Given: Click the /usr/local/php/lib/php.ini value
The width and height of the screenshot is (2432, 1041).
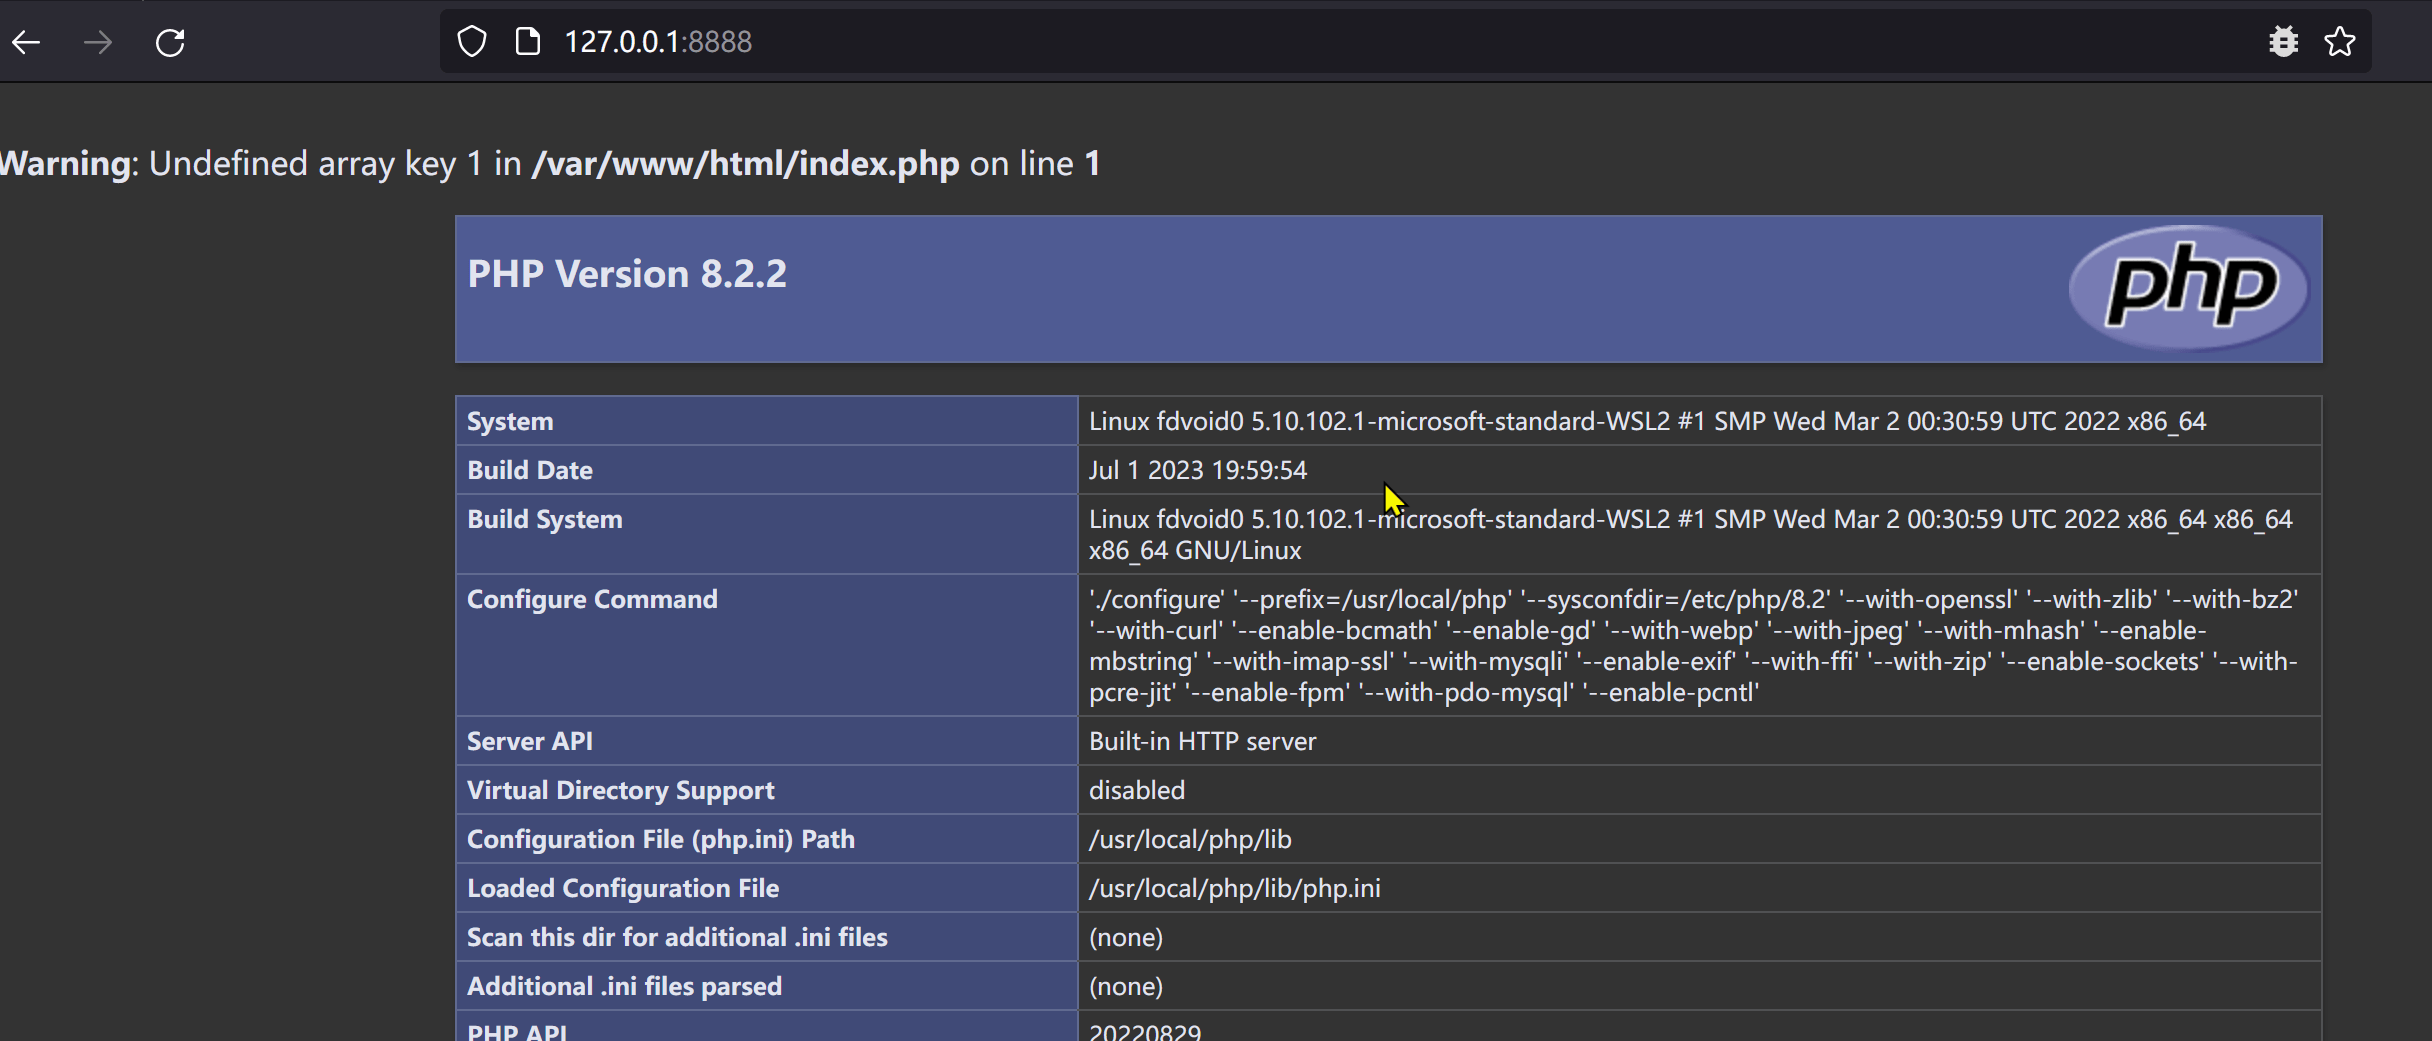Looking at the screenshot, I should [1235, 888].
